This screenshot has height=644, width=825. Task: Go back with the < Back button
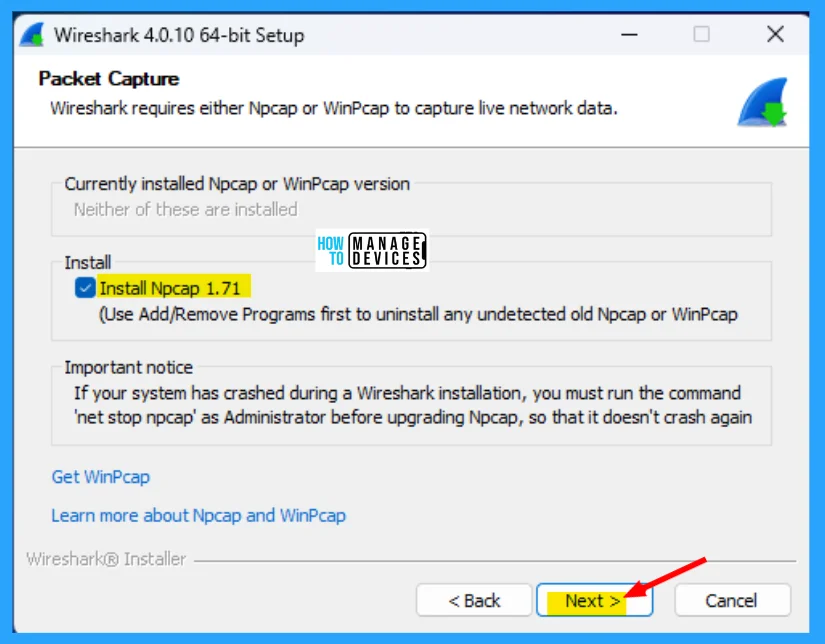474,600
